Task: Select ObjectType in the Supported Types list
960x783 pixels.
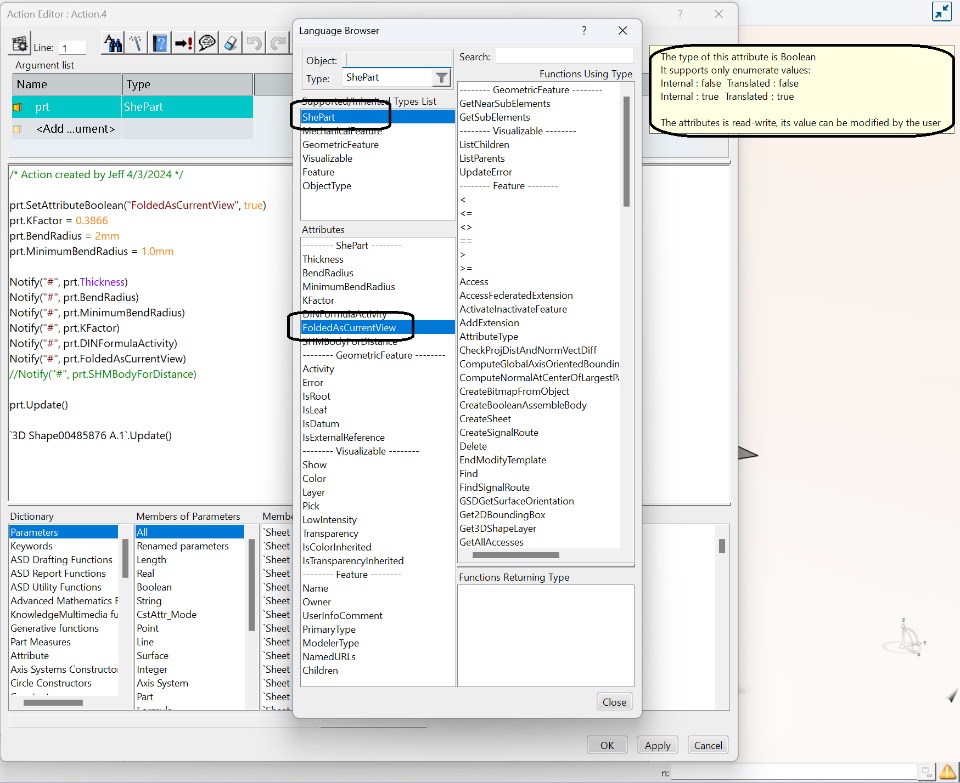Action: pyautogui.click(x=327, y=185)
